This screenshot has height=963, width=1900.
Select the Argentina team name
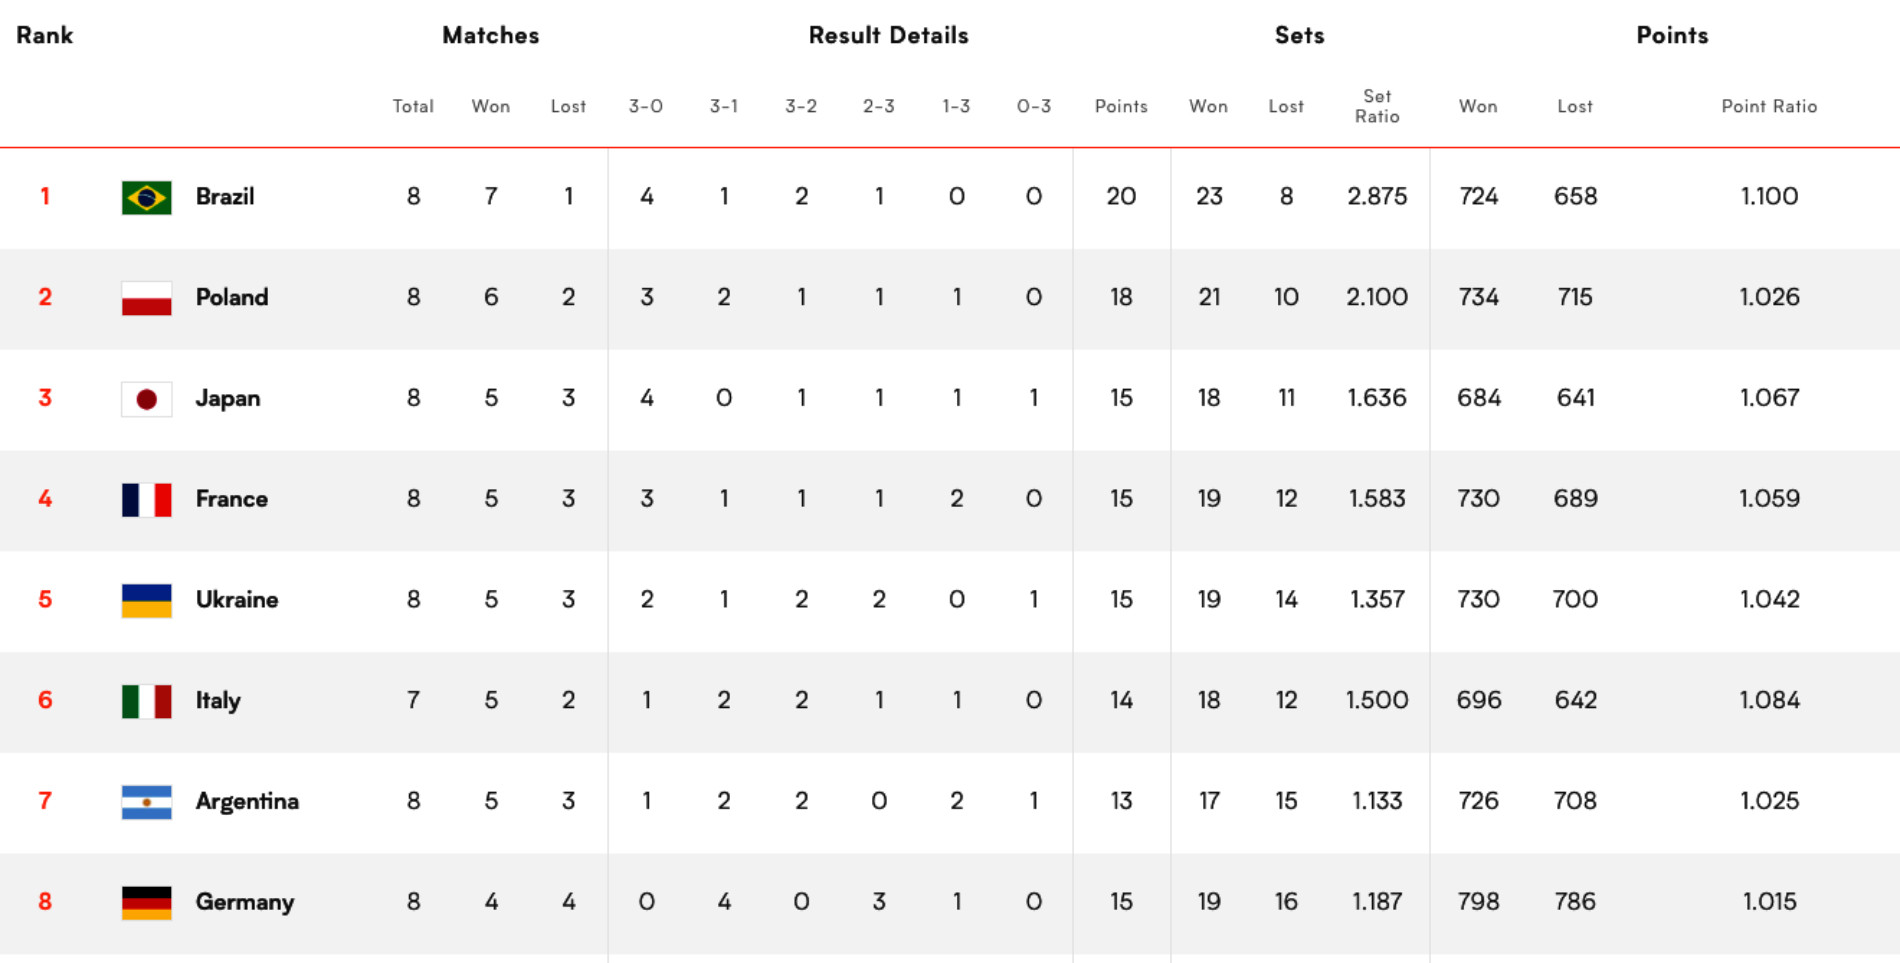pos(247,801)
